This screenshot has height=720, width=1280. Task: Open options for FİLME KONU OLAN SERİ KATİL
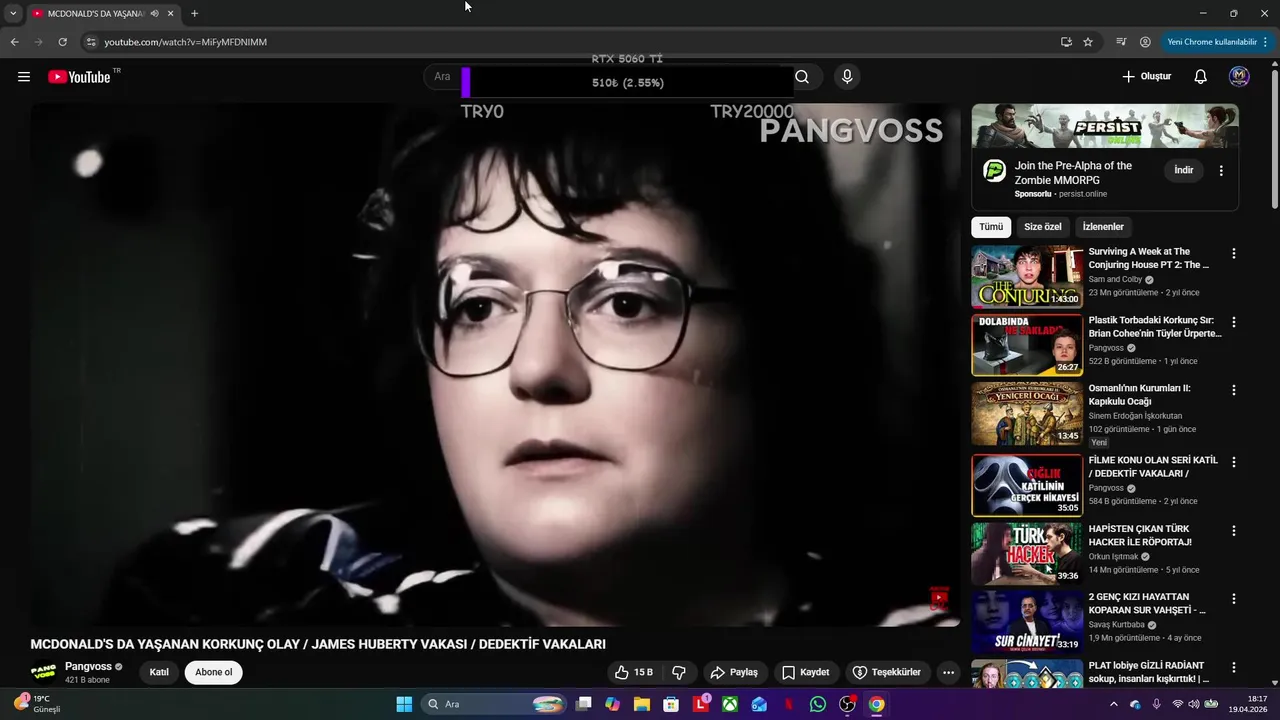click(1233, 462)
